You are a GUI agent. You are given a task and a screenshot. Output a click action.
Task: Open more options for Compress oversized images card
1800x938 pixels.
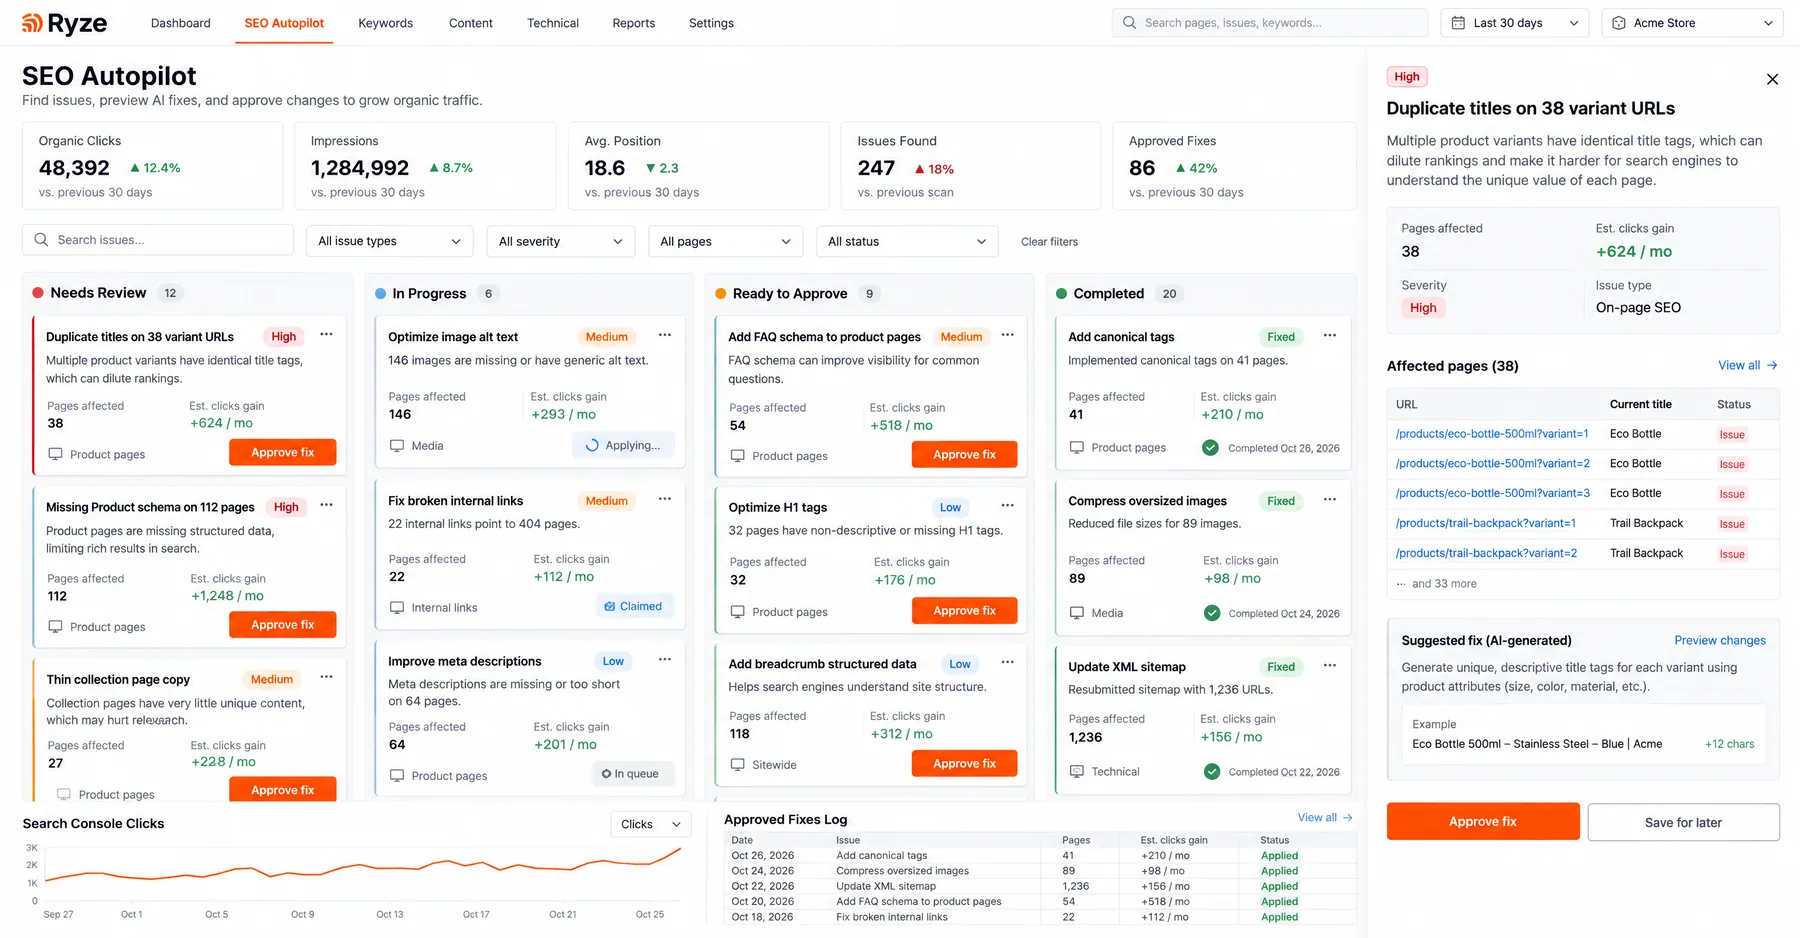coord(1330,499)
